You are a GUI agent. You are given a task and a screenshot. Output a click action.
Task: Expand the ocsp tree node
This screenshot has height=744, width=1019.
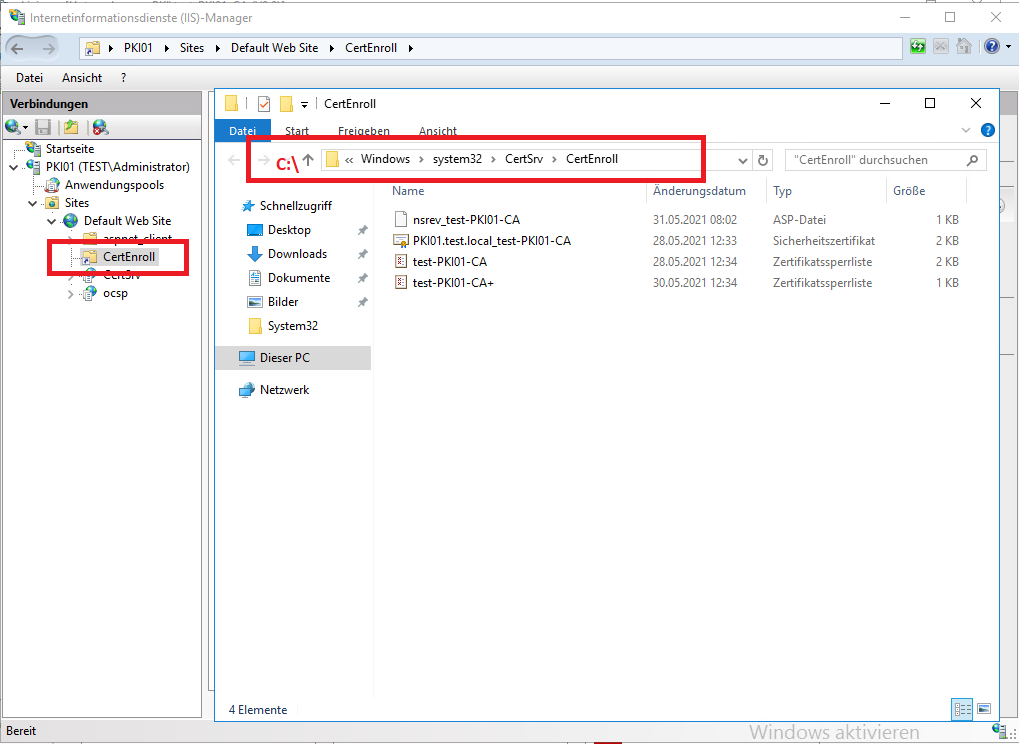[70, 294]
